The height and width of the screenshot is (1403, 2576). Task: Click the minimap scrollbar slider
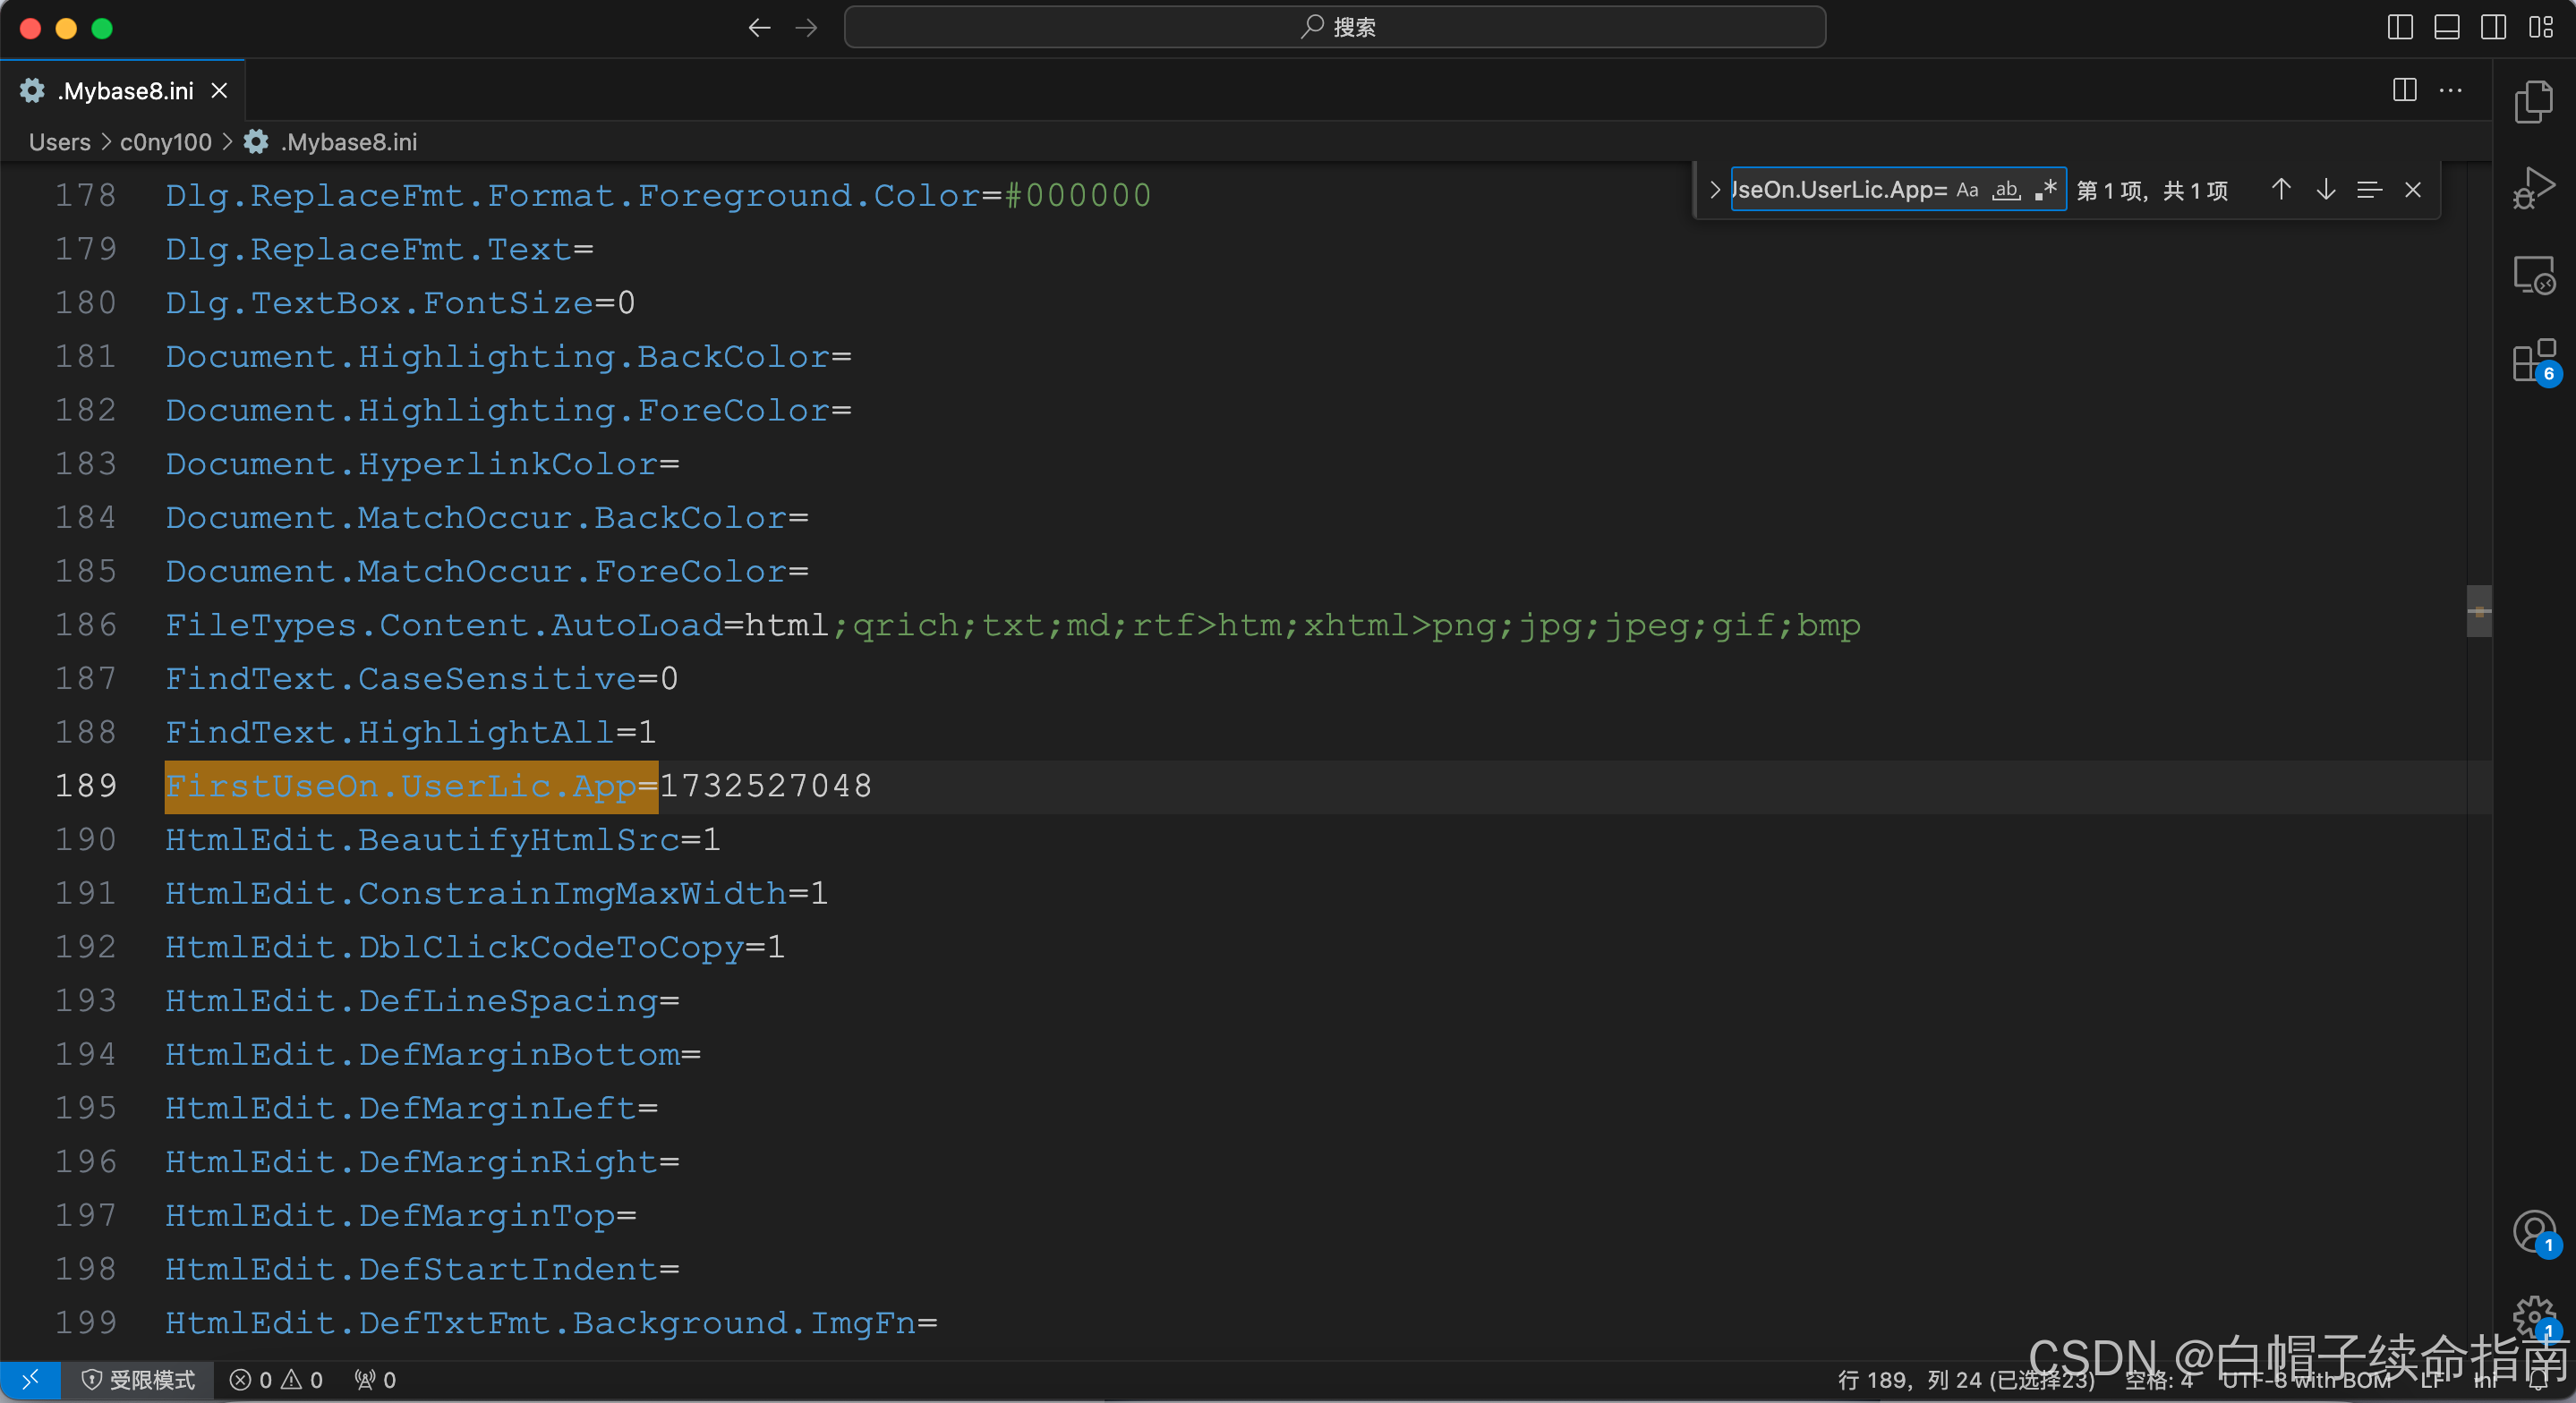tap(2479, 611)
